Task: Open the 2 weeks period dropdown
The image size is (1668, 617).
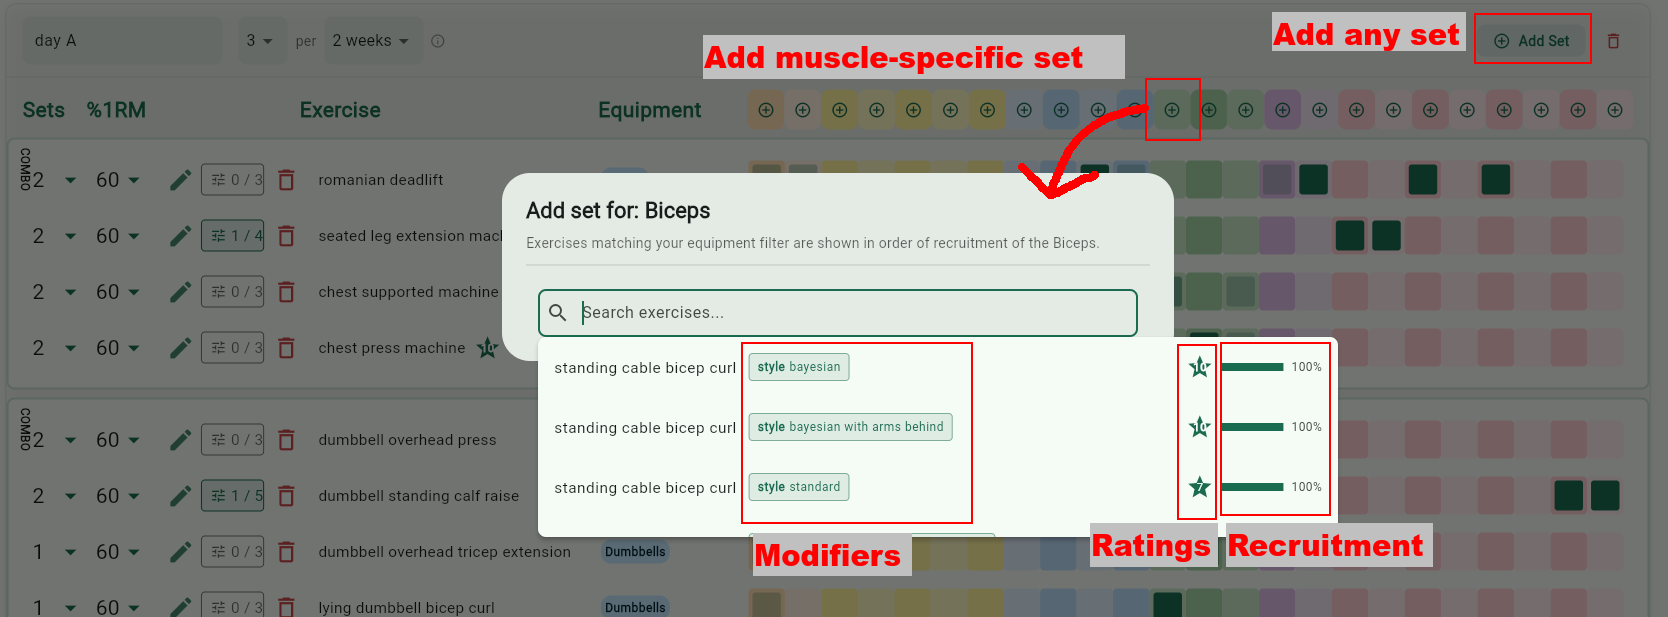Action: pos(371,41)
